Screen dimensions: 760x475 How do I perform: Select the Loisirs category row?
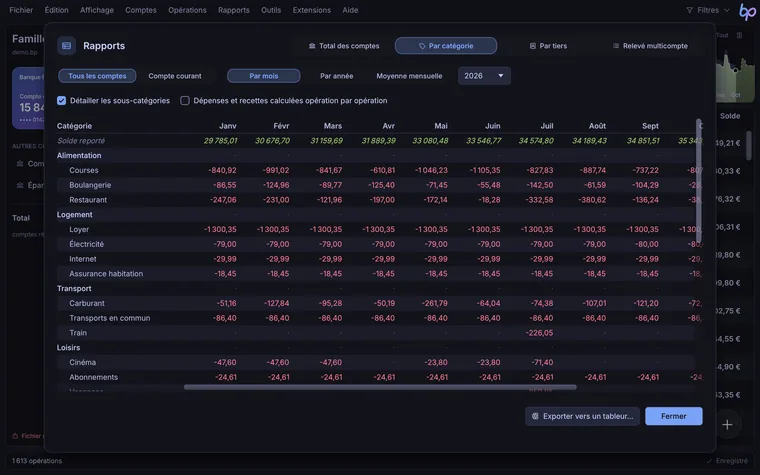point(376,348)
